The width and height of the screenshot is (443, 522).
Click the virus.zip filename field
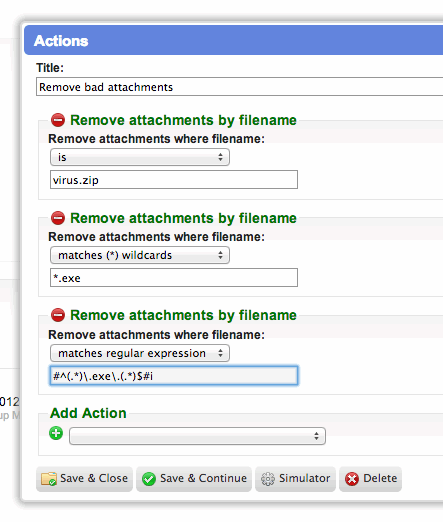(x=174, y=180)
